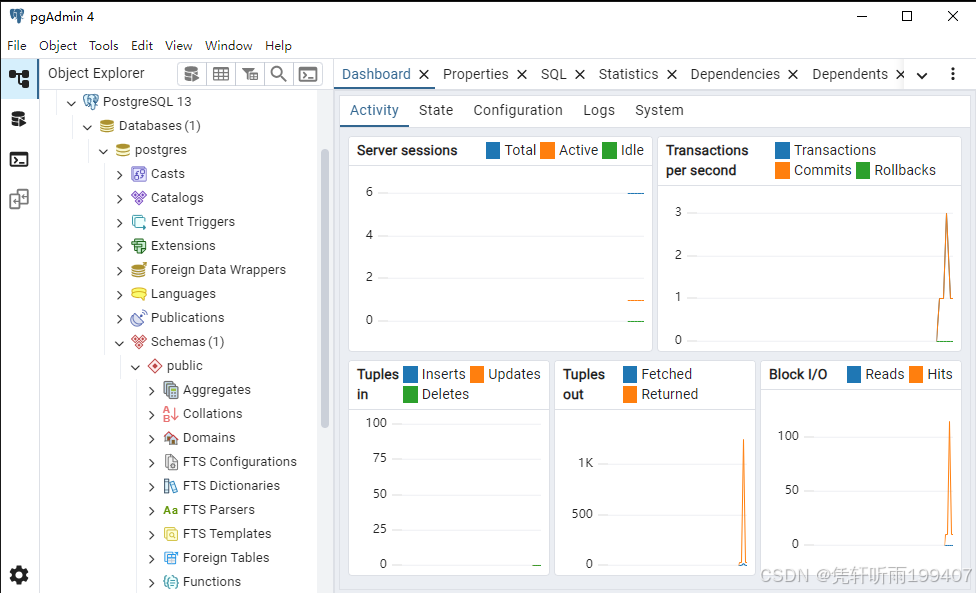Image resolution: width=976 pixels, height=593 pixels.
Task: Click the orange Commits legend swatch
Action: point(782,170)
